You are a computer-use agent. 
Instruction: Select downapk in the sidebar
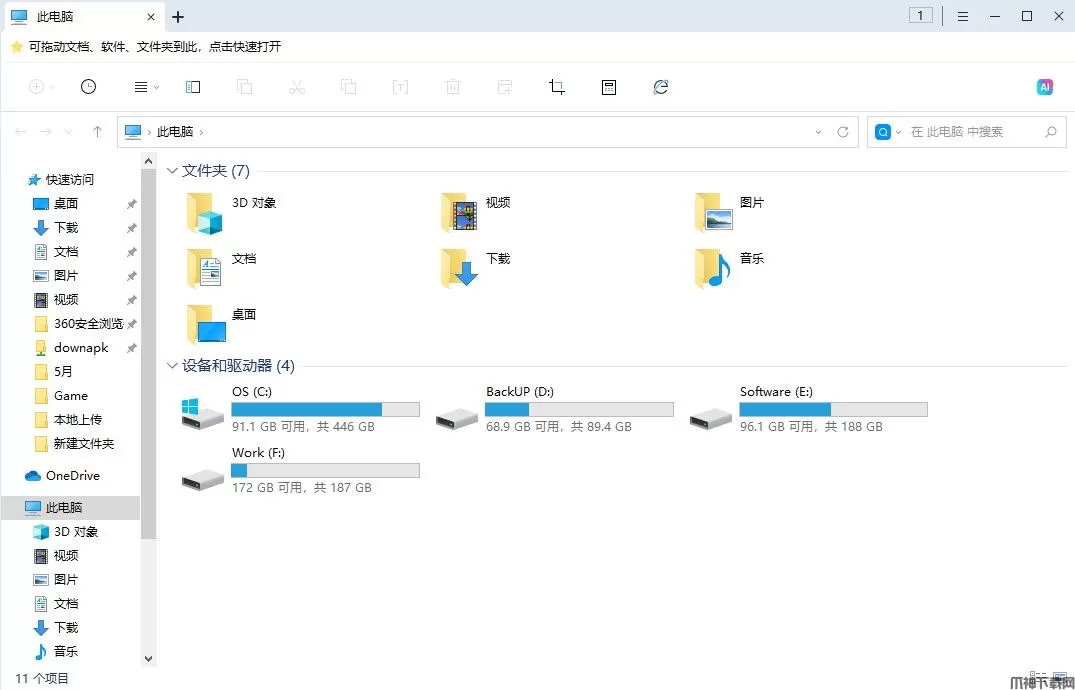(x=71, y=348)
